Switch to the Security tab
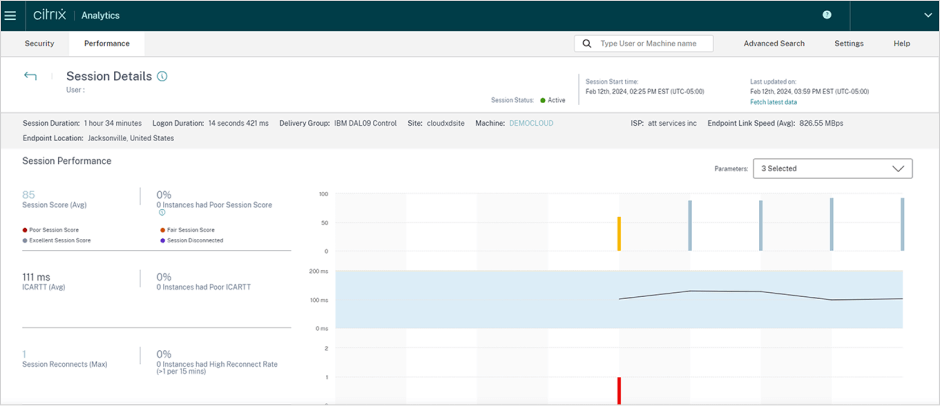The width and height of the screenshot is (940, 406). (x=39, y=44)
